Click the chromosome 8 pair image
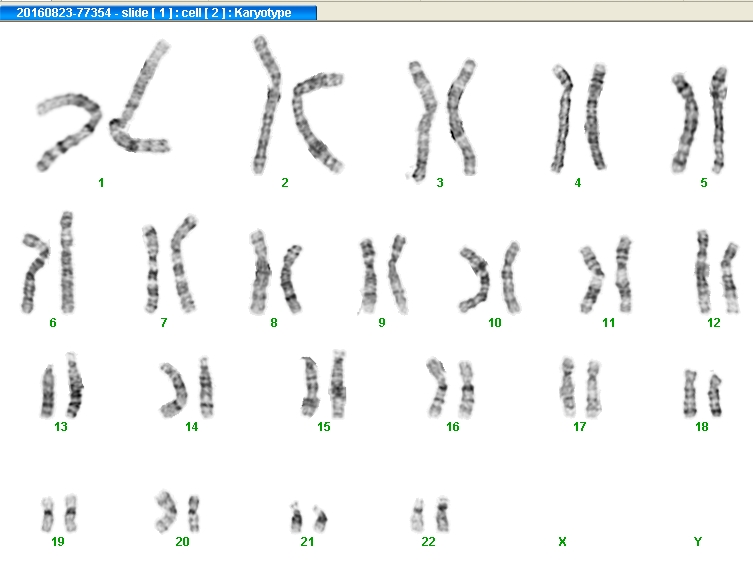The width and height of the screenshot is (753, 582). pyautogui.click(x=276, y=272)
